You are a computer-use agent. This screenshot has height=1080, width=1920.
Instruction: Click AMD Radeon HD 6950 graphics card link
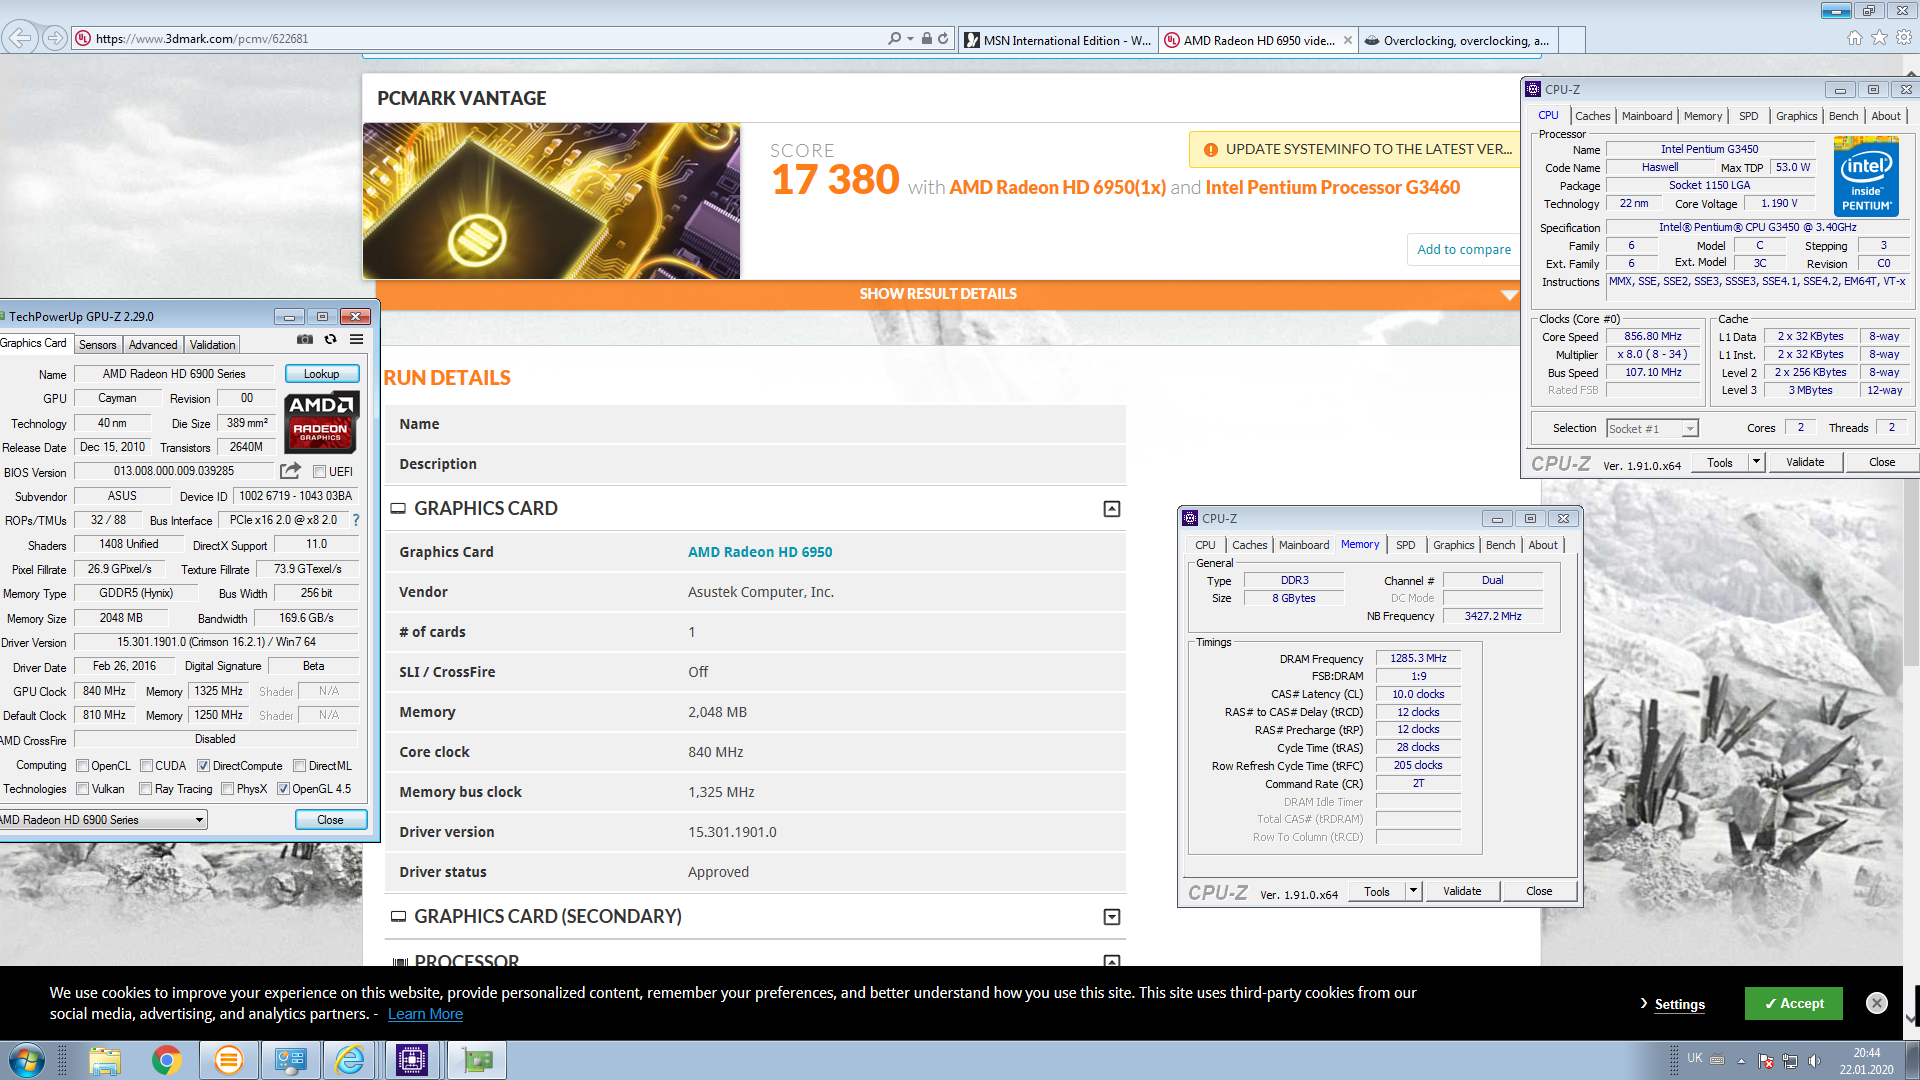pyautogui.click(x=760, y=552)
